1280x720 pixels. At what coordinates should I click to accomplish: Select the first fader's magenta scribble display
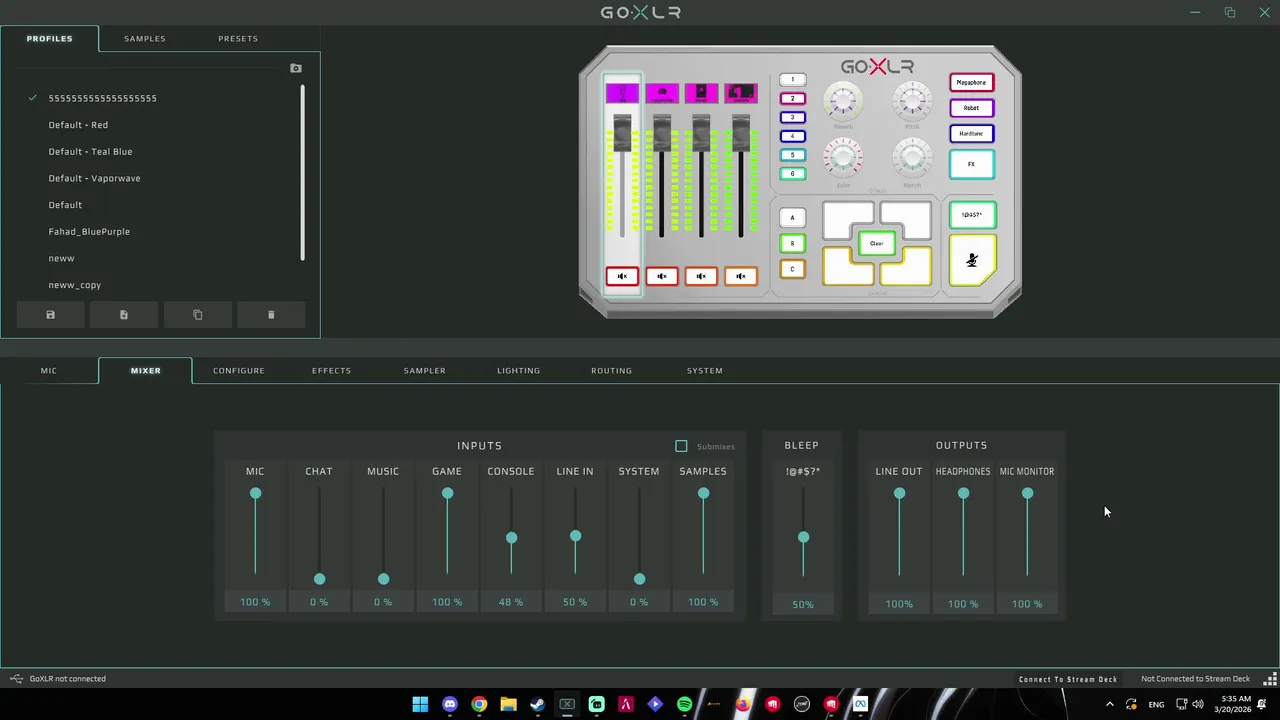622,94
